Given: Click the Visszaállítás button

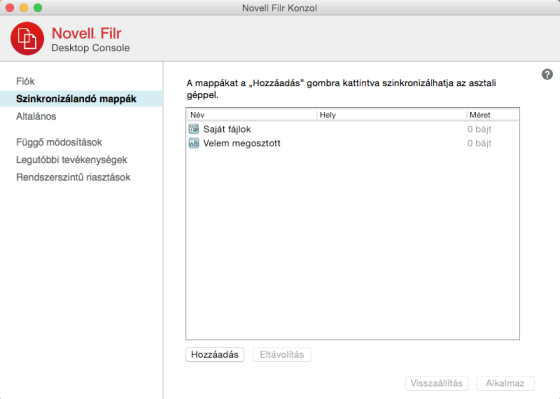Looking at the screenshot, I should coord(436,383).
